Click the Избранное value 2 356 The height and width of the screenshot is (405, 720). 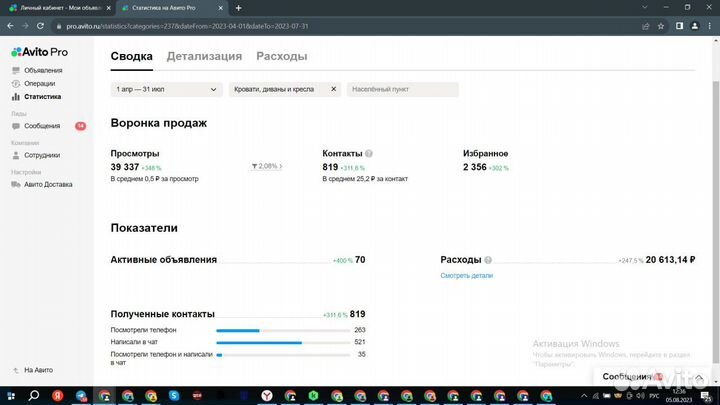pyautogui.click(x=474, y=167)
